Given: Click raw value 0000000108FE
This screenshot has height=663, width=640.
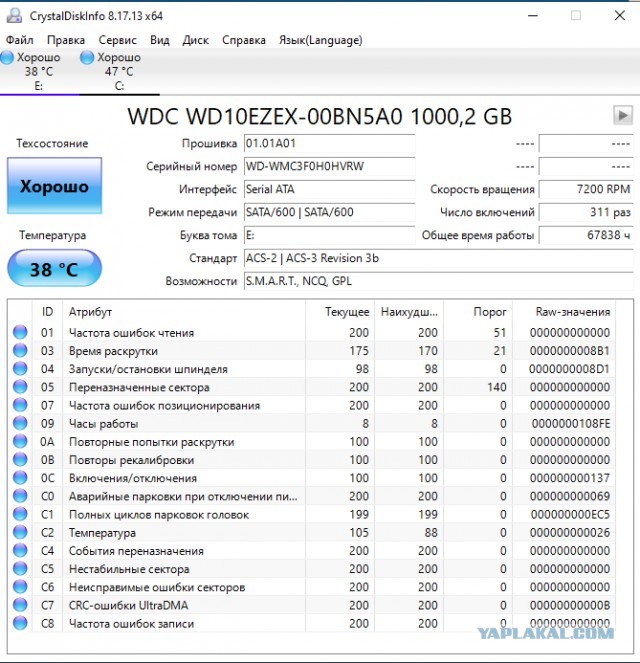Looking at the screenshot, I should (x=571, y=423).
